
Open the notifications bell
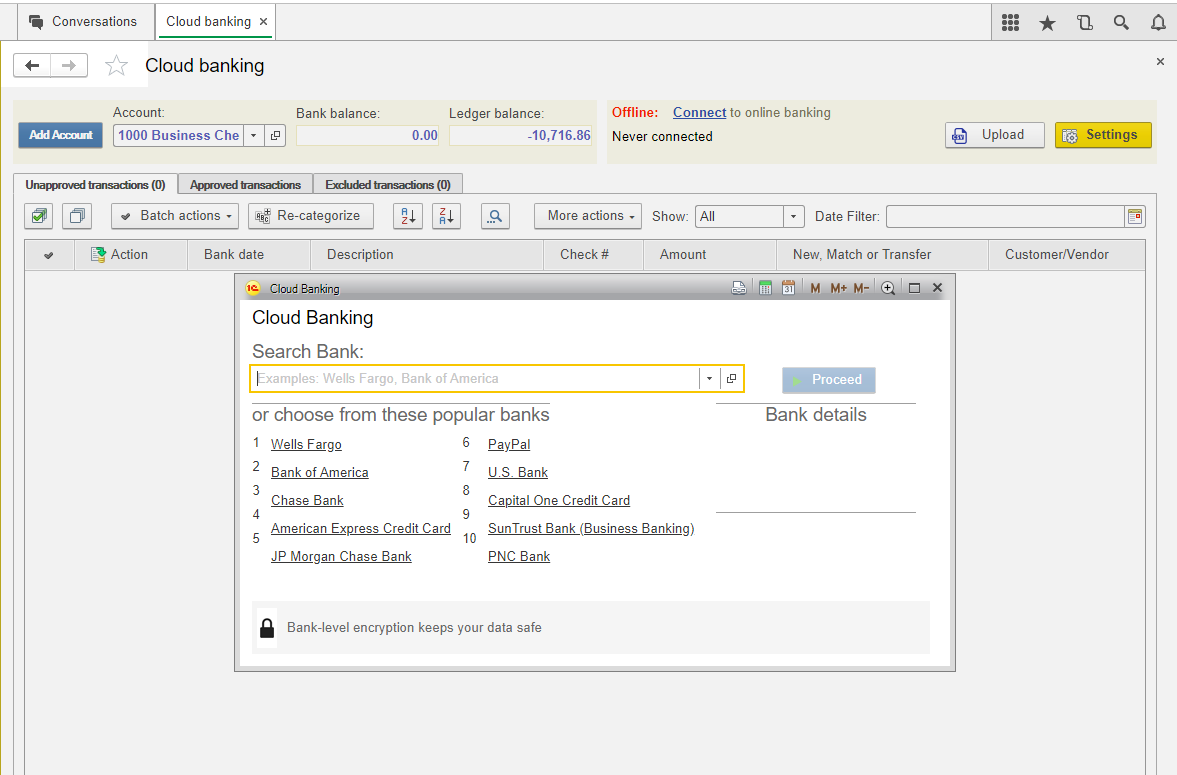pos(1158,23)
